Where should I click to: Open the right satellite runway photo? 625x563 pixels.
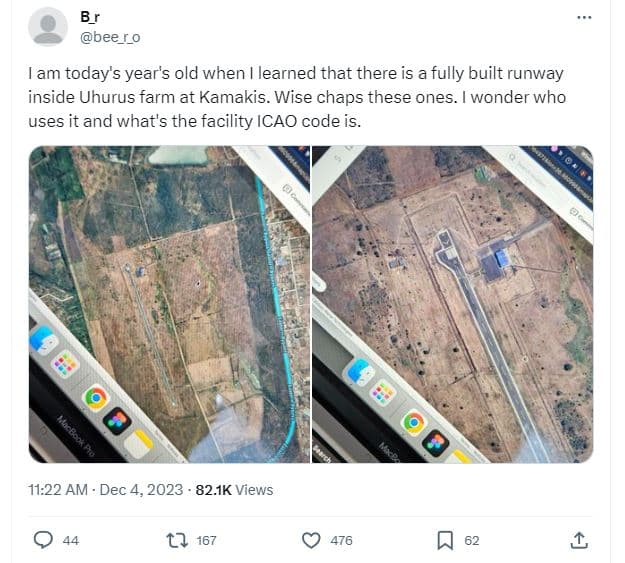tap(452, 304)
